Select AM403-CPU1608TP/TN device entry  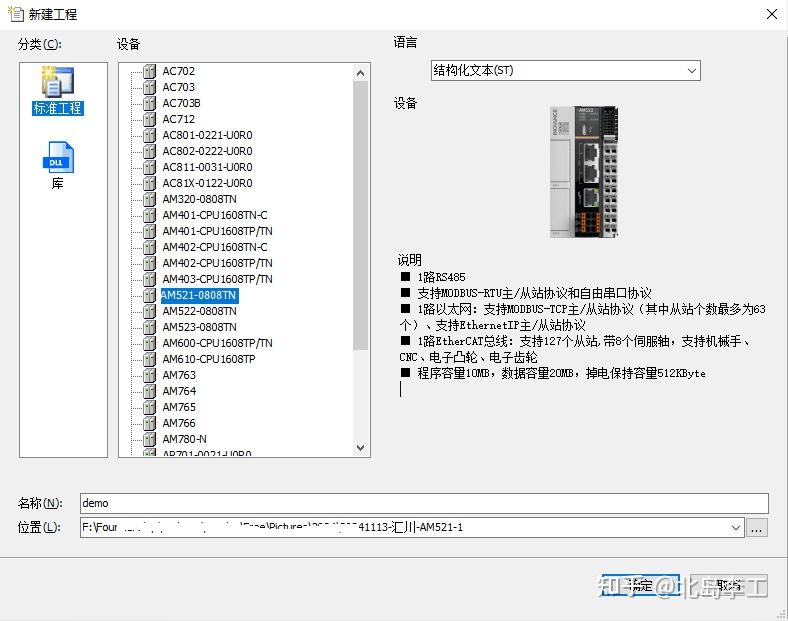217,279
